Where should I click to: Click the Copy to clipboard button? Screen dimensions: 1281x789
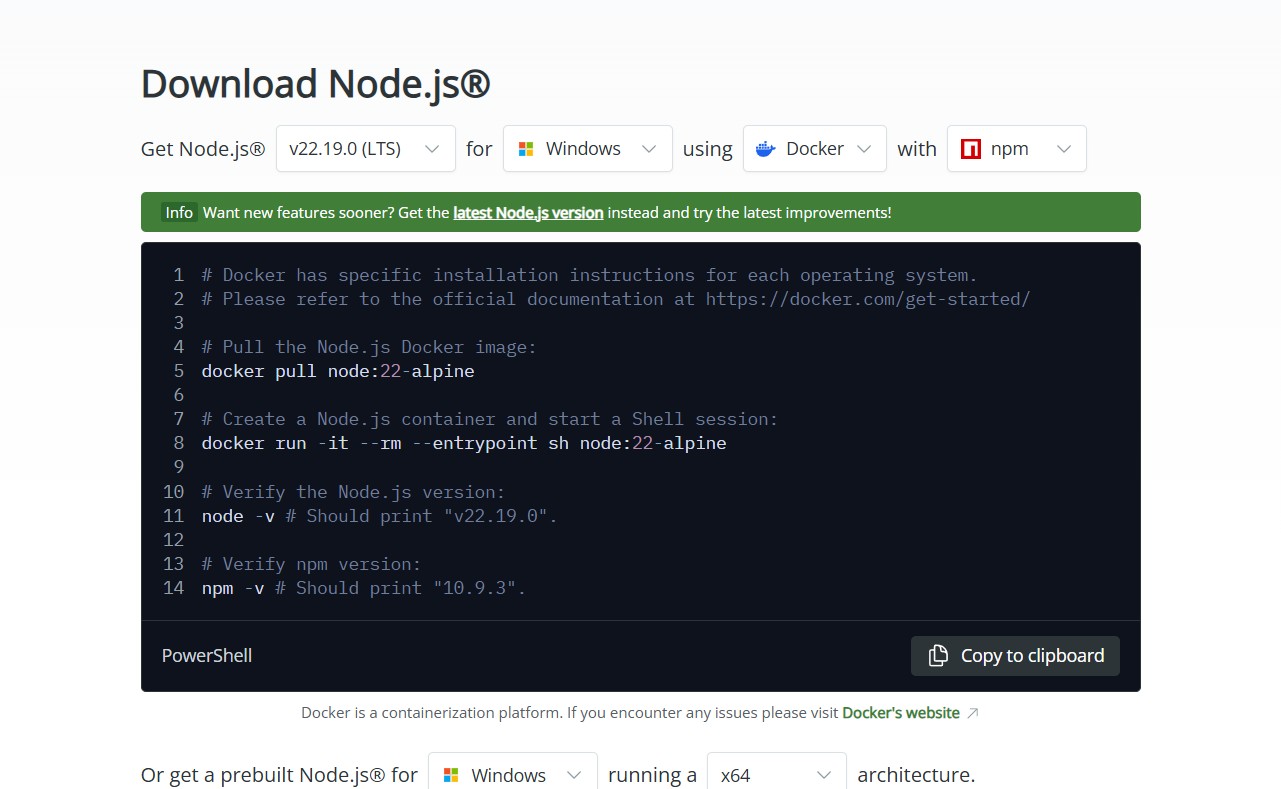tap(1015, 656)
